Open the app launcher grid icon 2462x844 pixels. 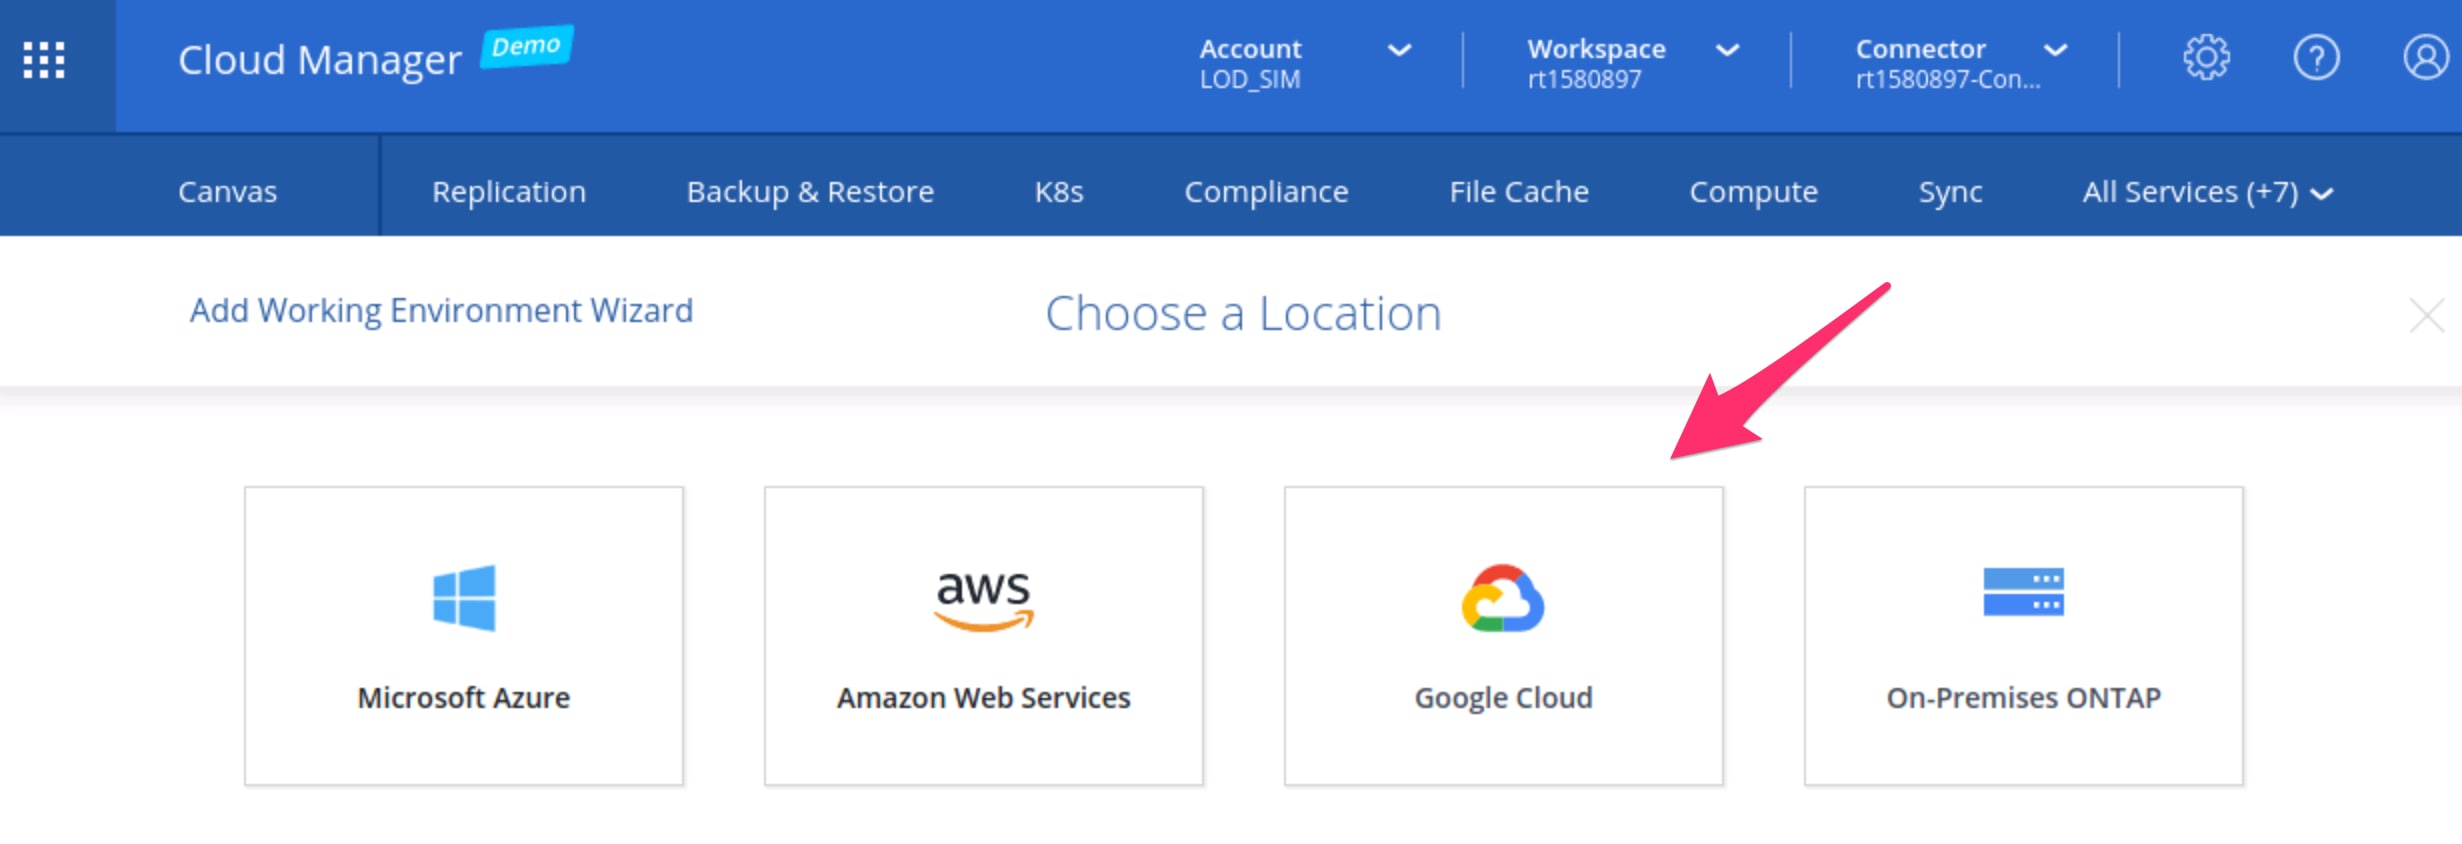click(44, 60)
